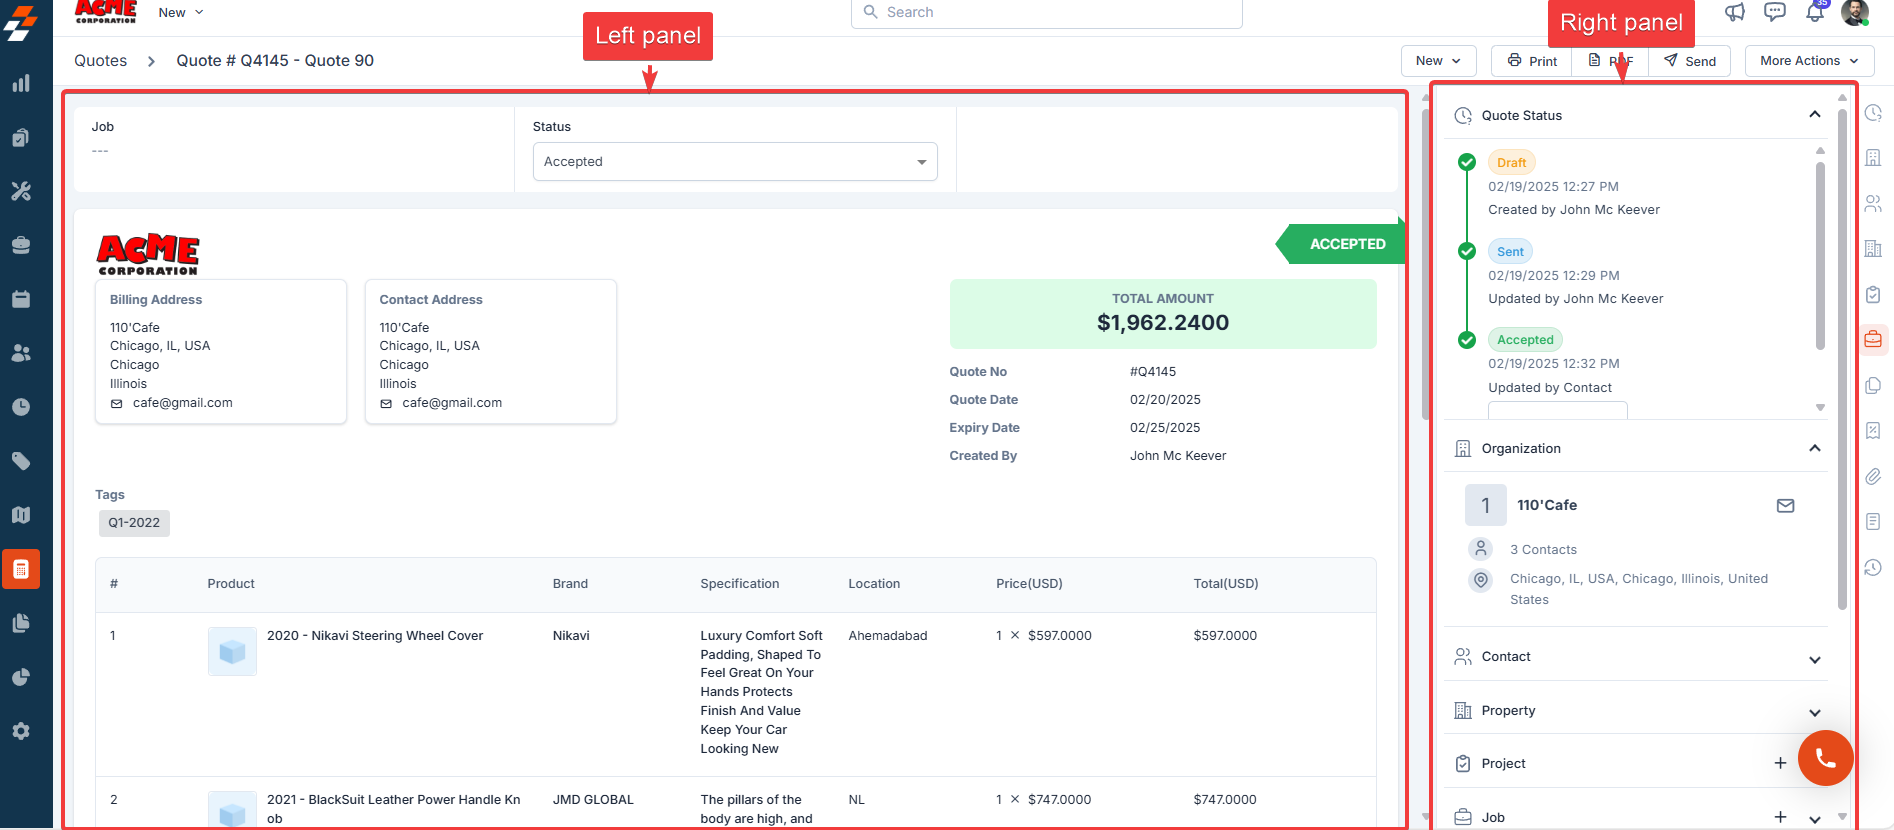Open the notes document icon in right rail

(x=1873, y=521)
